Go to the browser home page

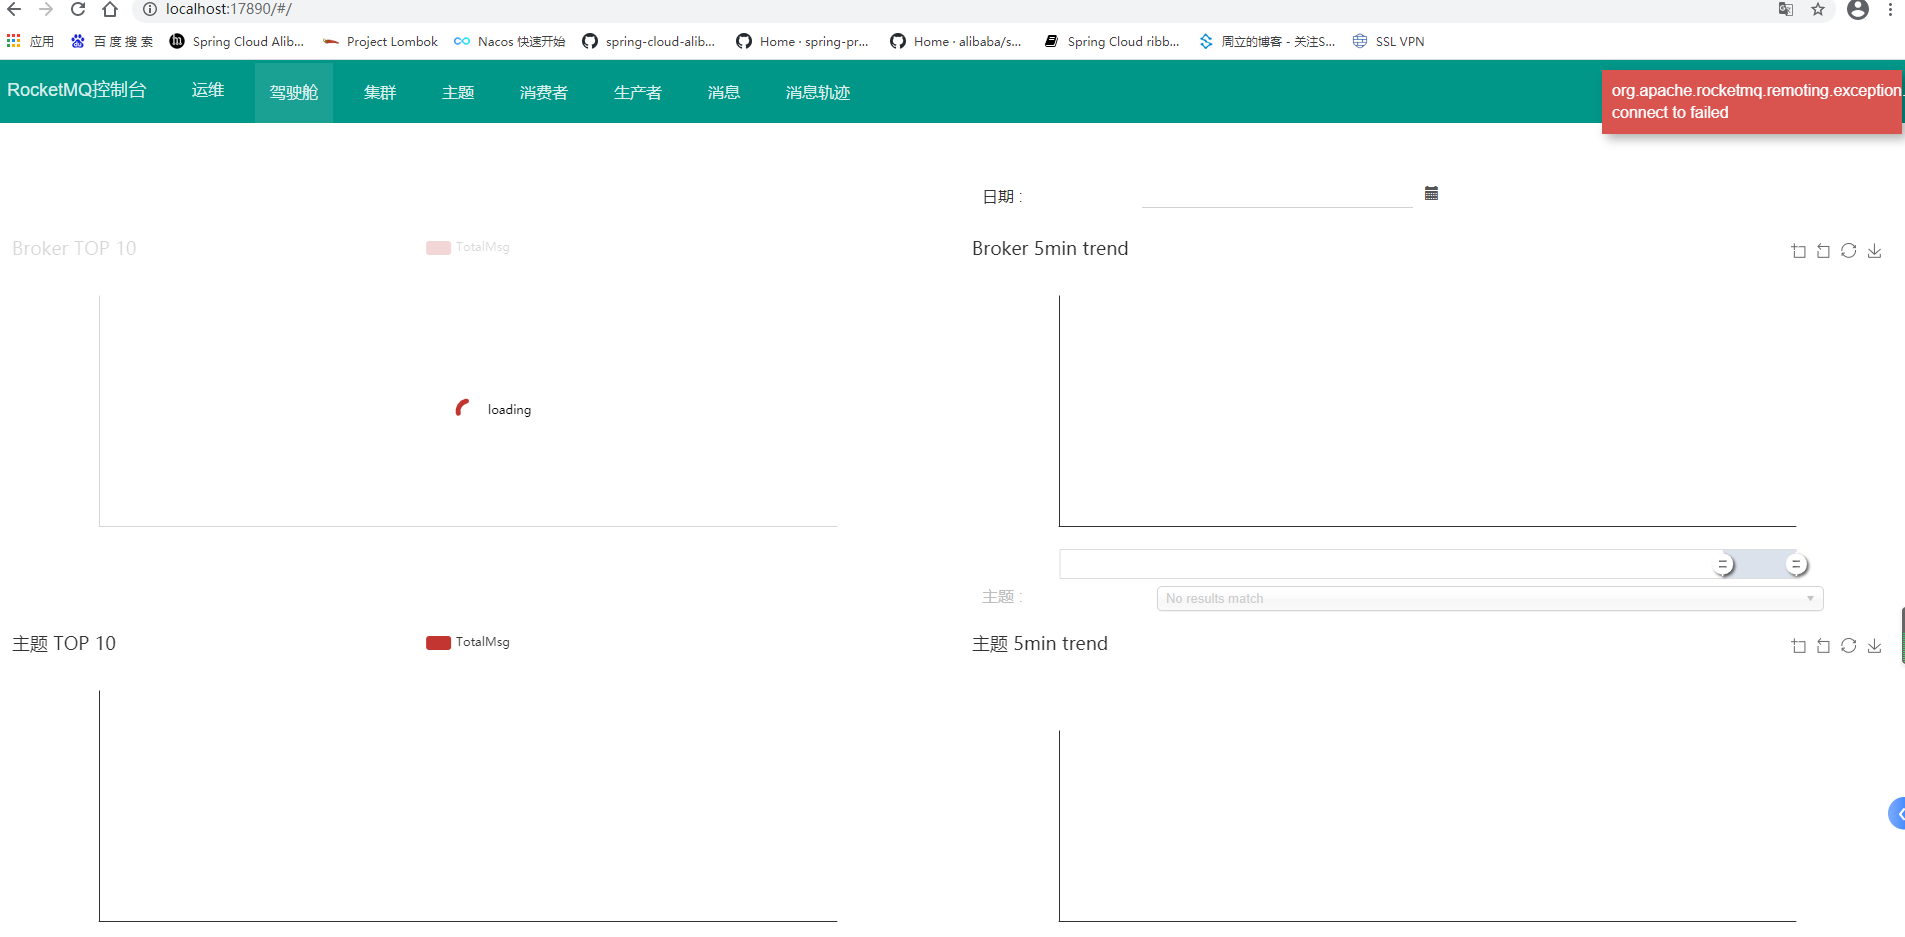point(110,9)
